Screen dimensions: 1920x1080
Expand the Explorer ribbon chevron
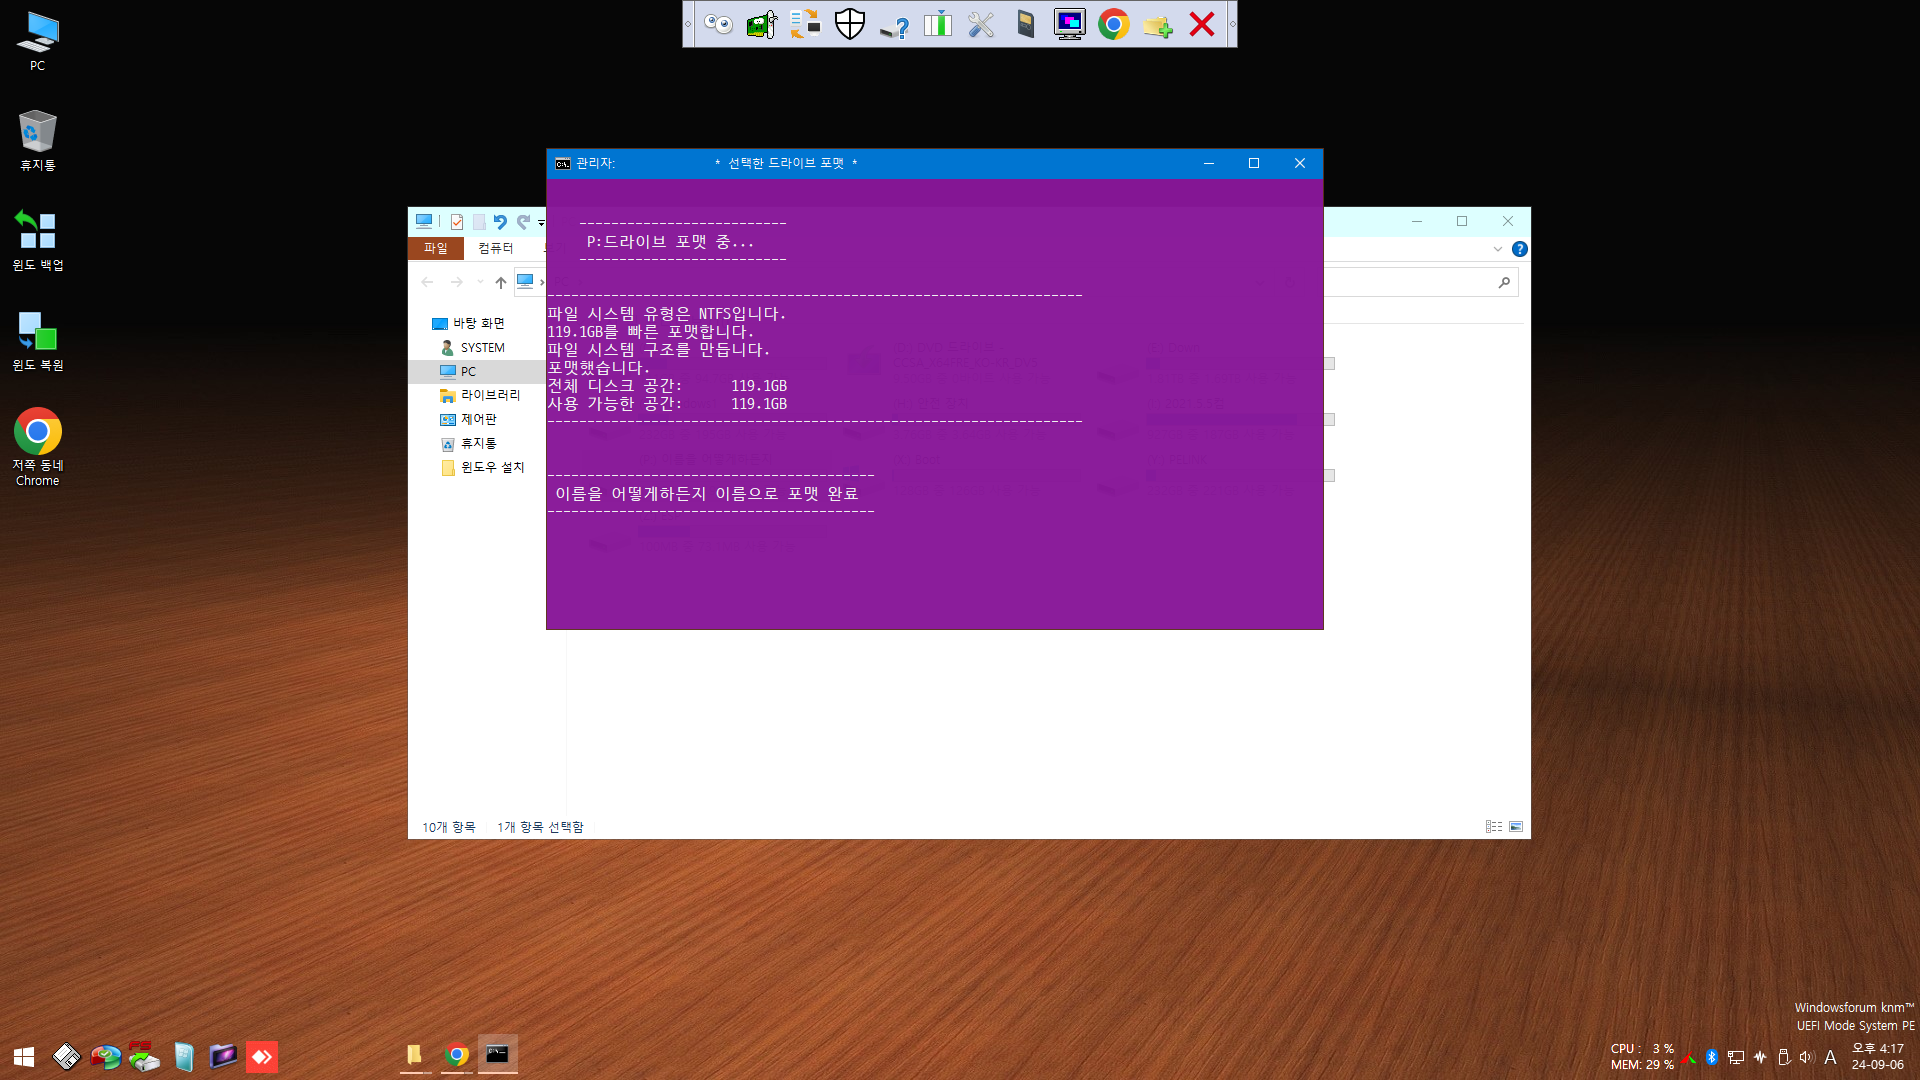click(x=1497, y=249)
